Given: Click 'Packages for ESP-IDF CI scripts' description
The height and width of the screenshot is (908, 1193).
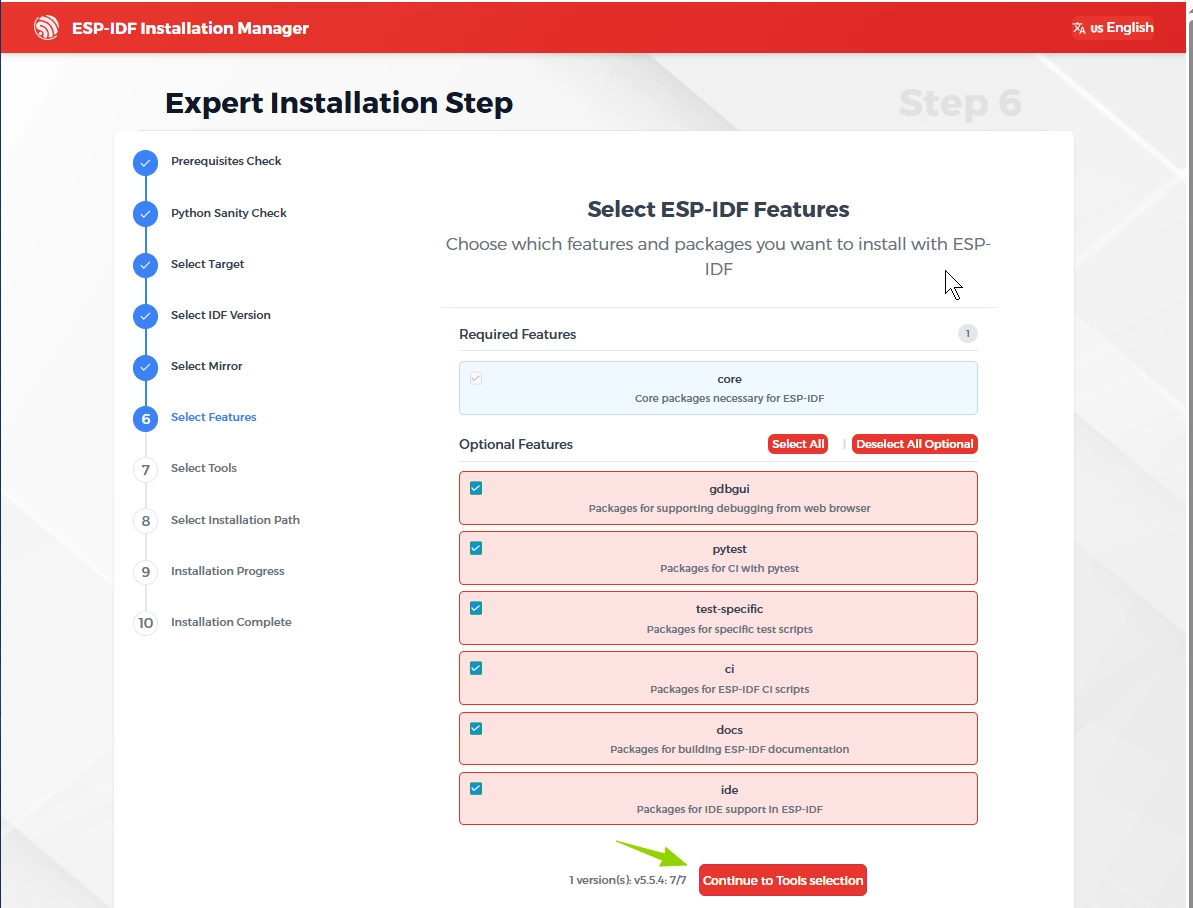Looking at the screenshot, I should (x=729, y=690).
